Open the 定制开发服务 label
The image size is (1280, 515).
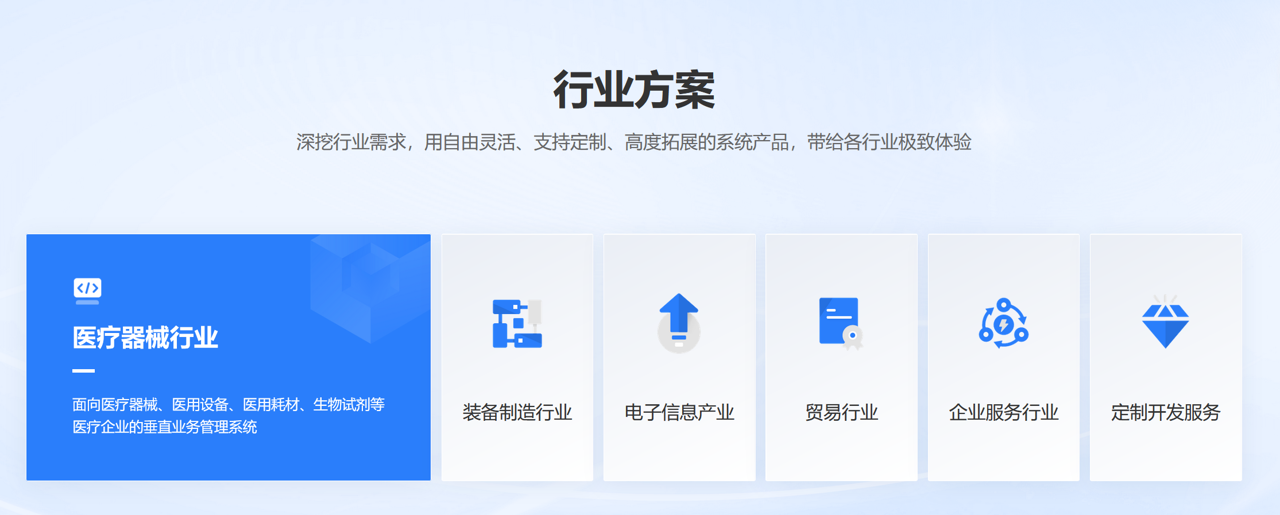click(x=1165, y=412)
